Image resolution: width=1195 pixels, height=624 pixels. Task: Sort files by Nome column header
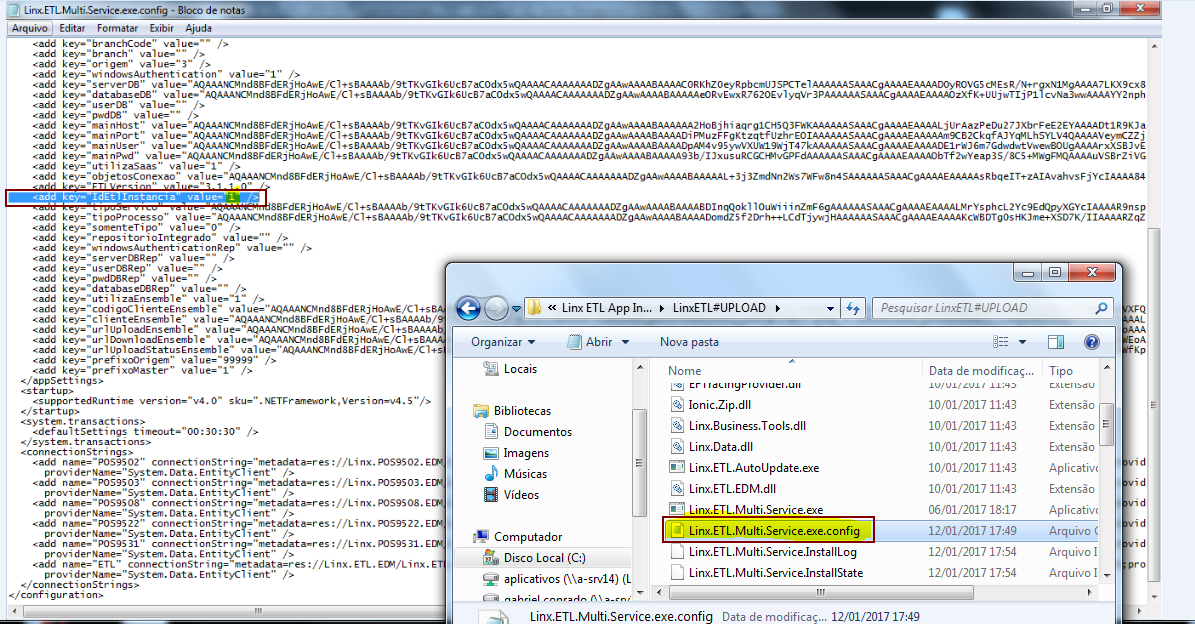coord(684,370)
